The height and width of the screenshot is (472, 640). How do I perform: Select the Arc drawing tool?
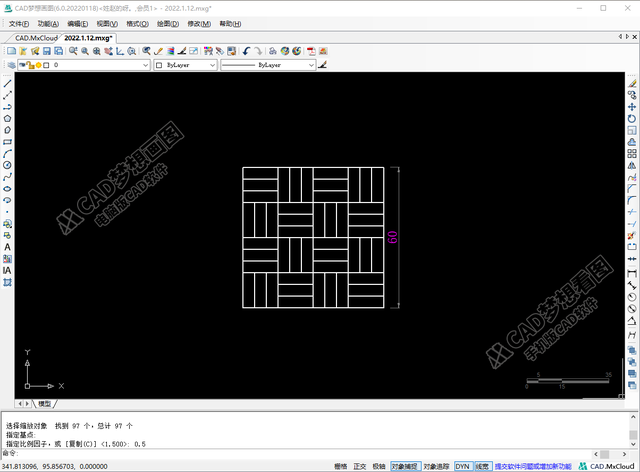click(7, 154)
